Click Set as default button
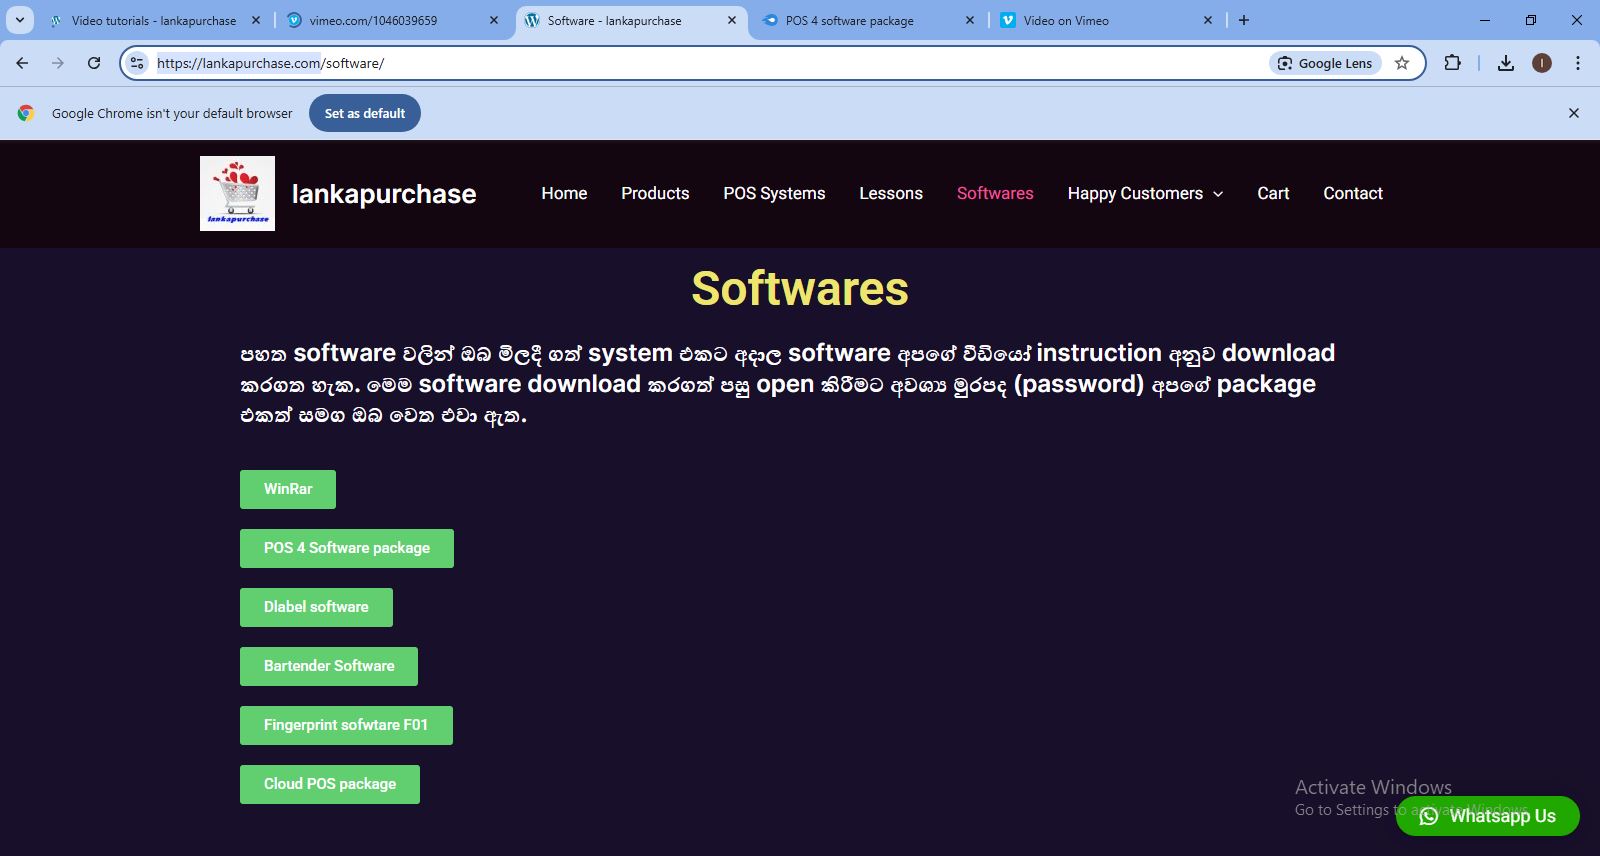1600x856 pixels. (365, 113)
